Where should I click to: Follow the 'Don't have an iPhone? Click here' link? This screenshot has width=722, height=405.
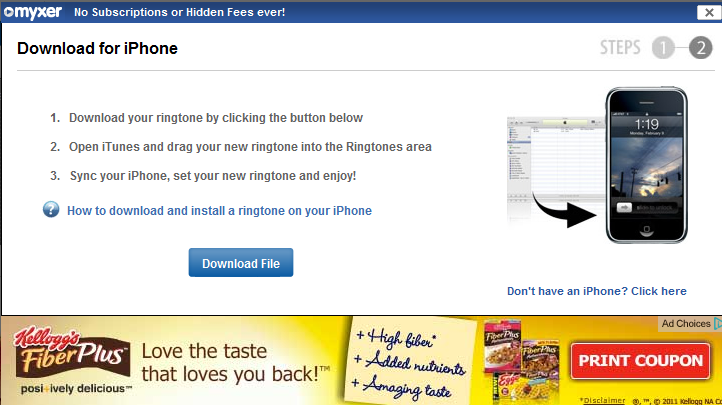pyautogui.click(x=597, y=291)
